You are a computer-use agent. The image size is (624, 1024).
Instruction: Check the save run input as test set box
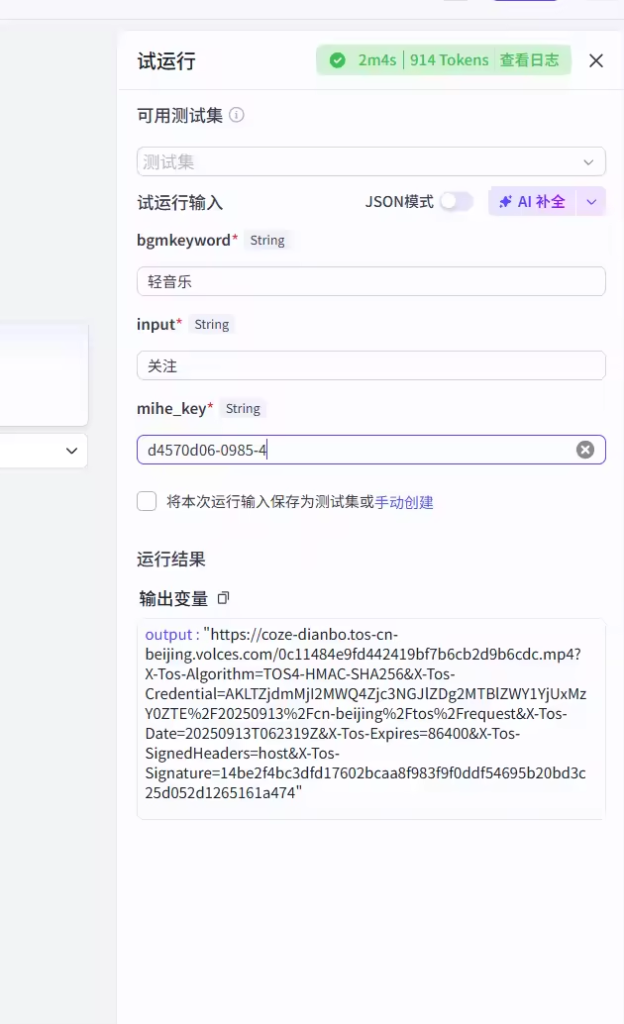(147, 502)
